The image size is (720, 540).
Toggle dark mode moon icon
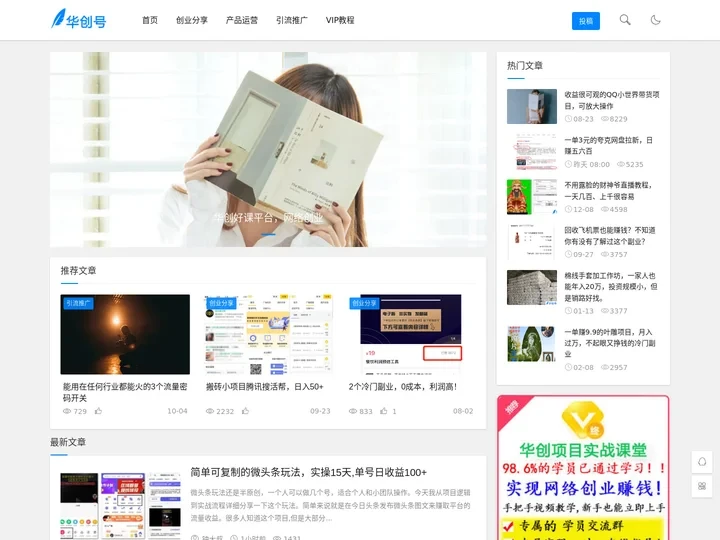655,20
